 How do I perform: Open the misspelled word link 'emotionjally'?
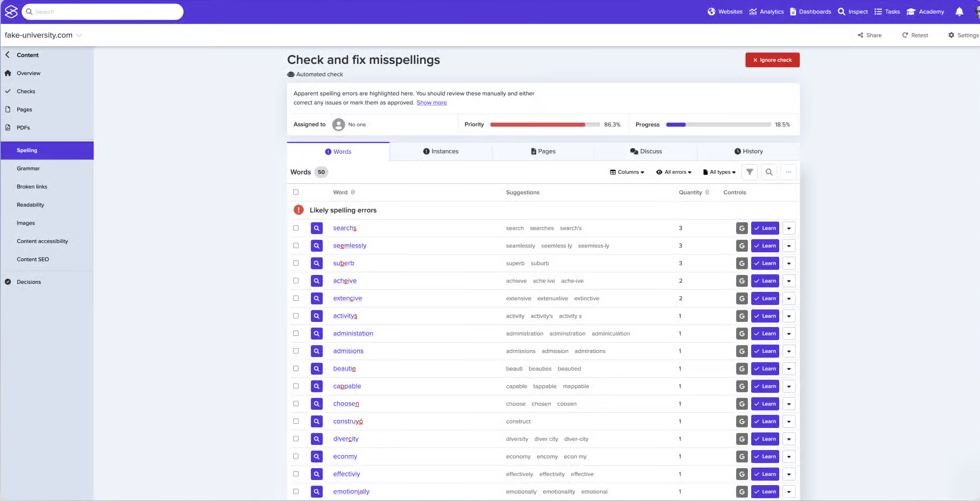point(351,492)
